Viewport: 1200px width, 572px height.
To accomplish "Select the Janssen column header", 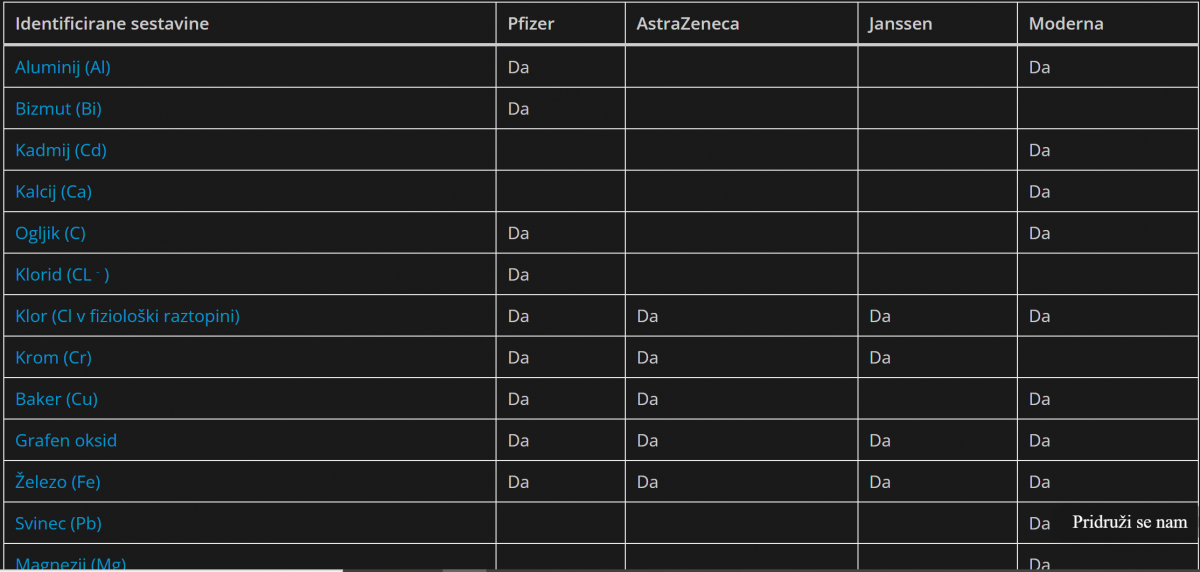I will 900,24.
